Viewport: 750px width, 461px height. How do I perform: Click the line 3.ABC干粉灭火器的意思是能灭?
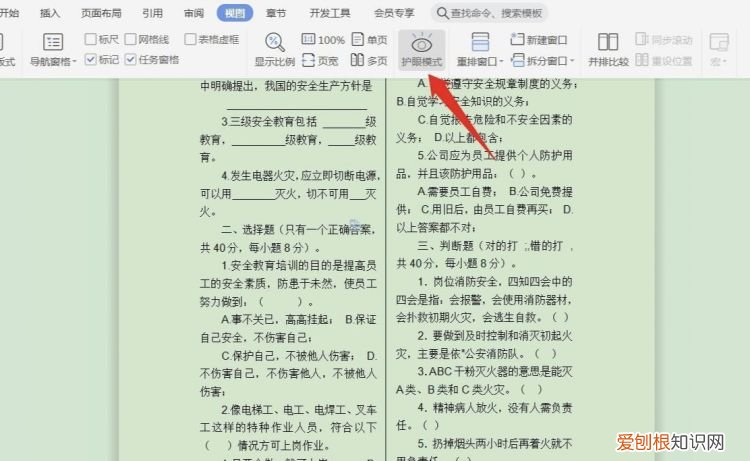pyautogui.click(x=495, y=372)
